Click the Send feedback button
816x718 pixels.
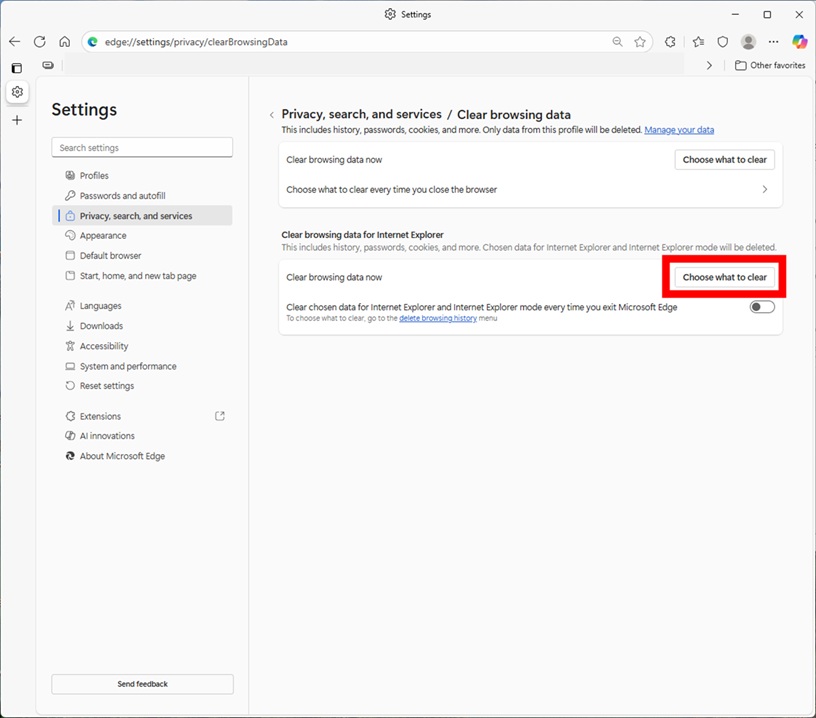pos(142,684)
